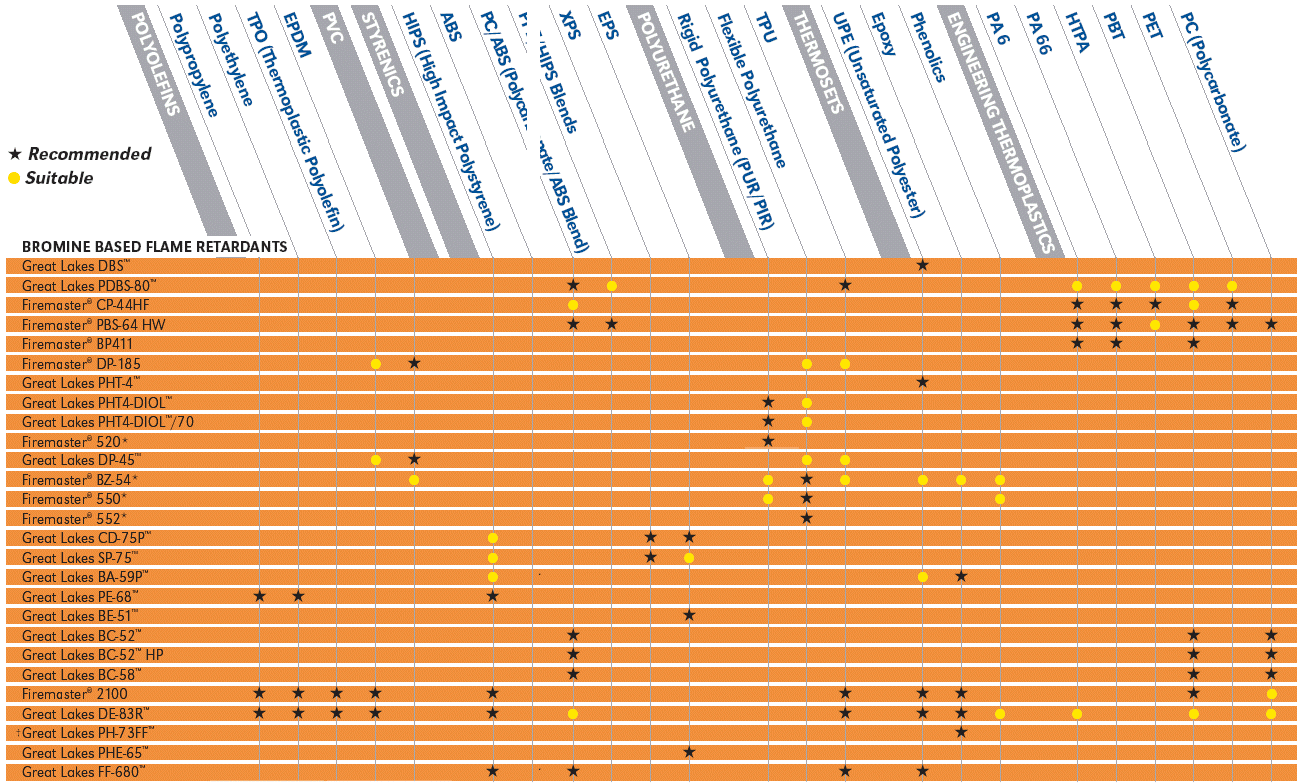The height and width of the screenshot is (784, 1304).
Task: Select the Firemaster 2100 row label
Action: point(75,694)
